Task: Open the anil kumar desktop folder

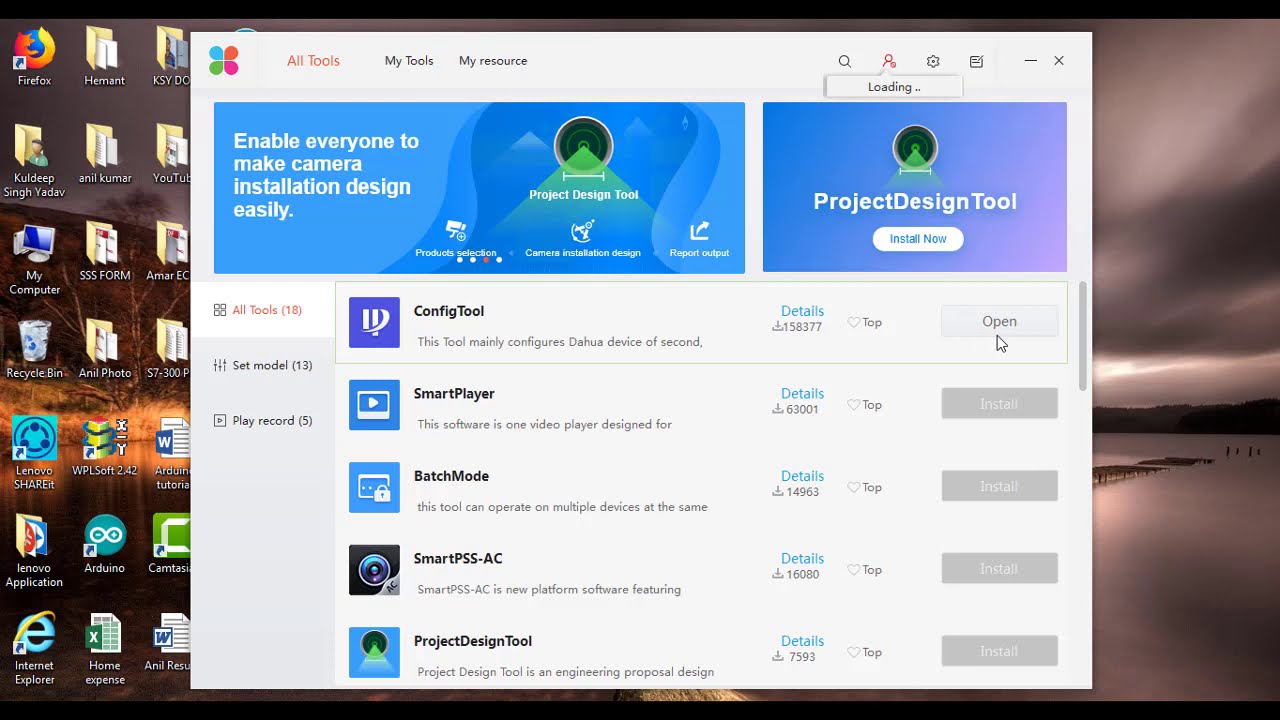Action: pyautogui.click(x=104, y=155)
